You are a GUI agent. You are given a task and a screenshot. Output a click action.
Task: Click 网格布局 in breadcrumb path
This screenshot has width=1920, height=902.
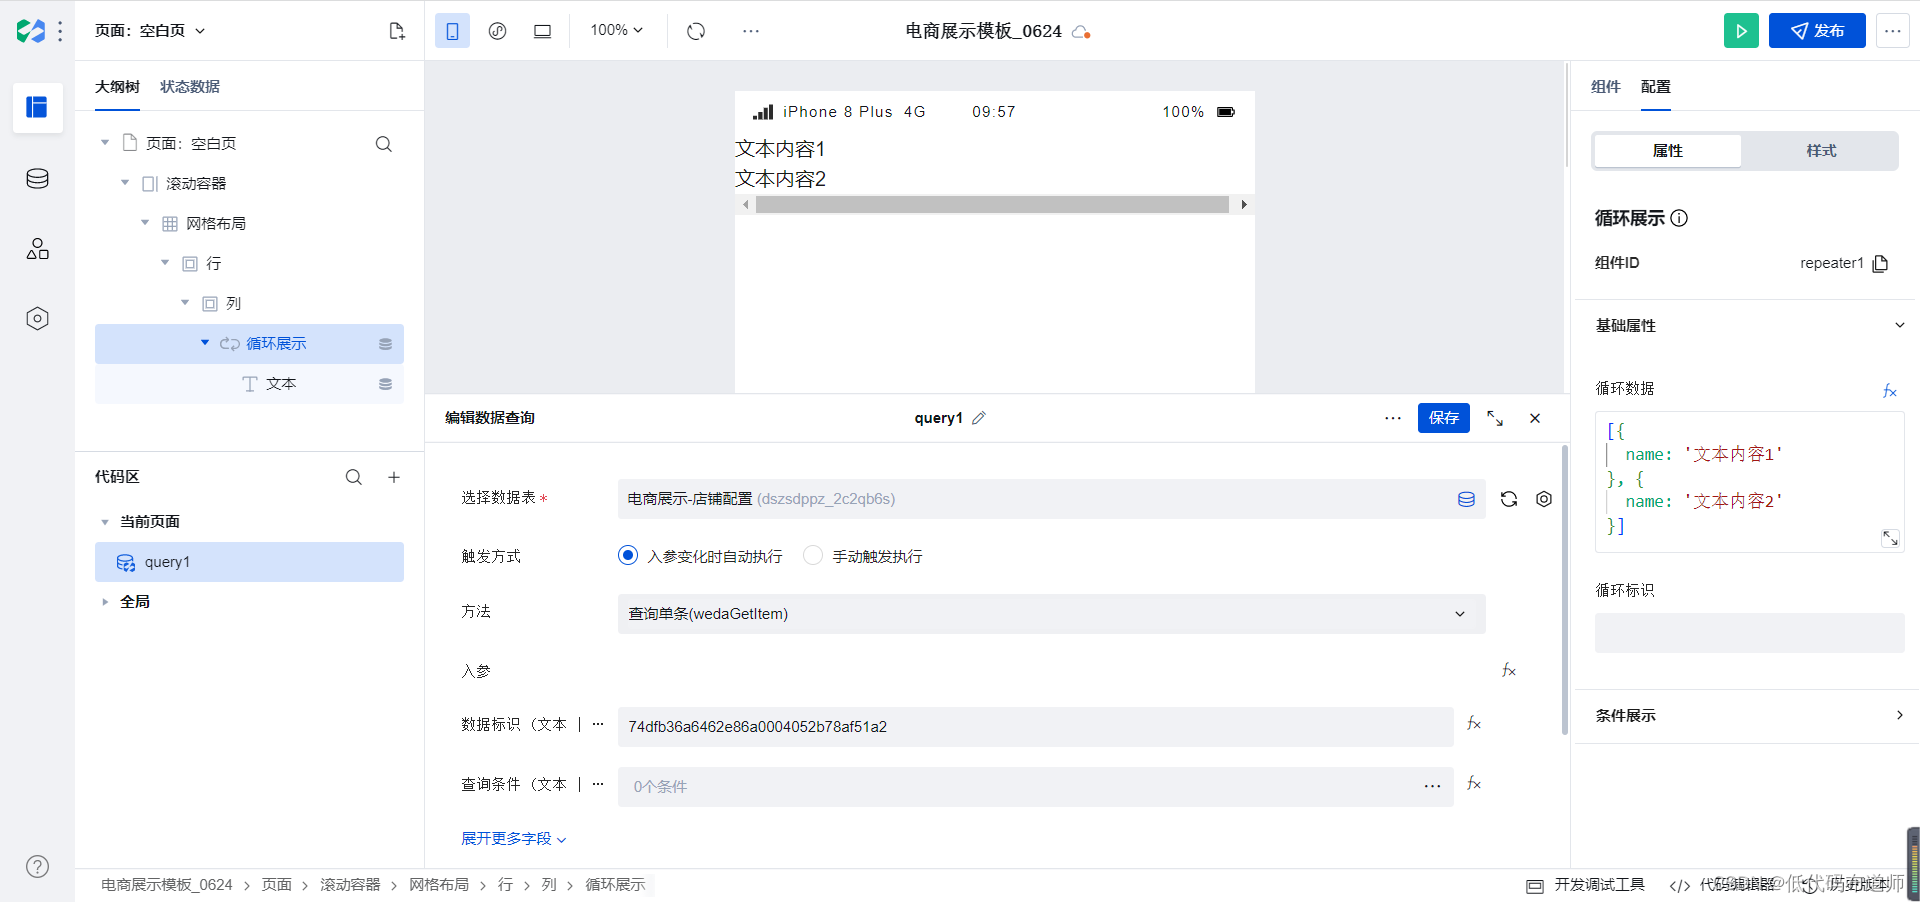pos(439,885)
